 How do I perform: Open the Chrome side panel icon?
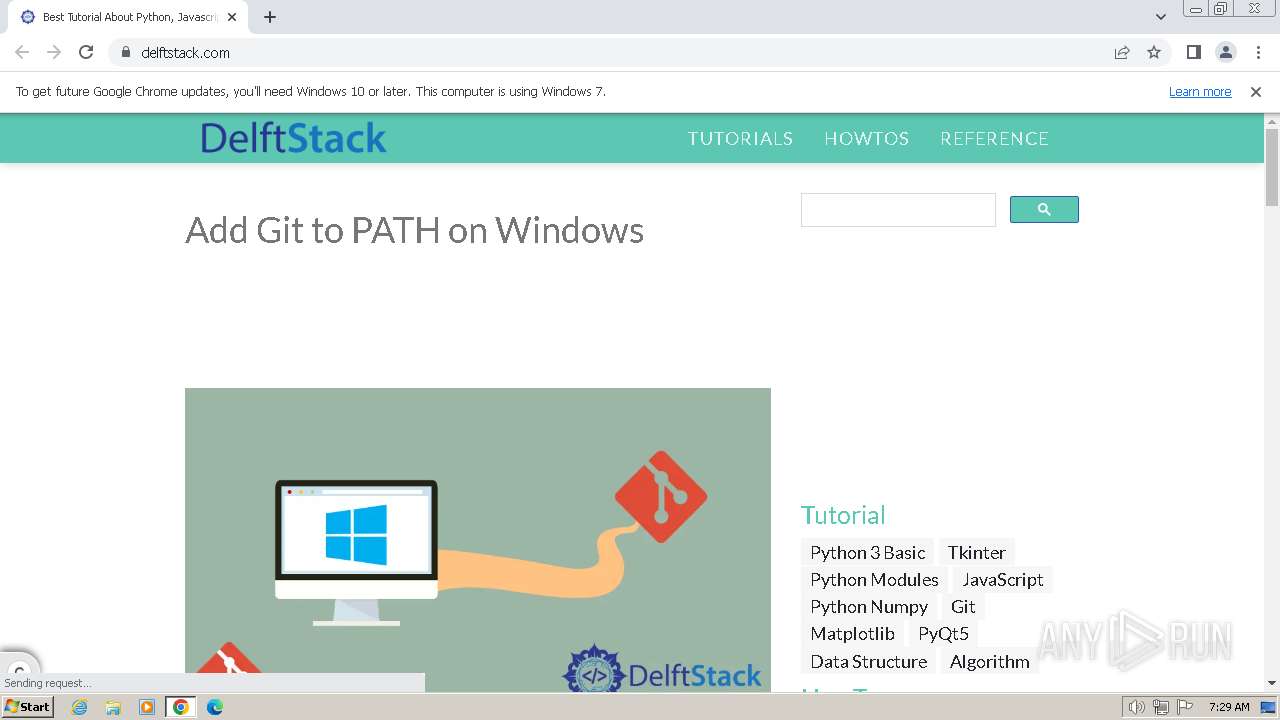tap(1194, 52)
